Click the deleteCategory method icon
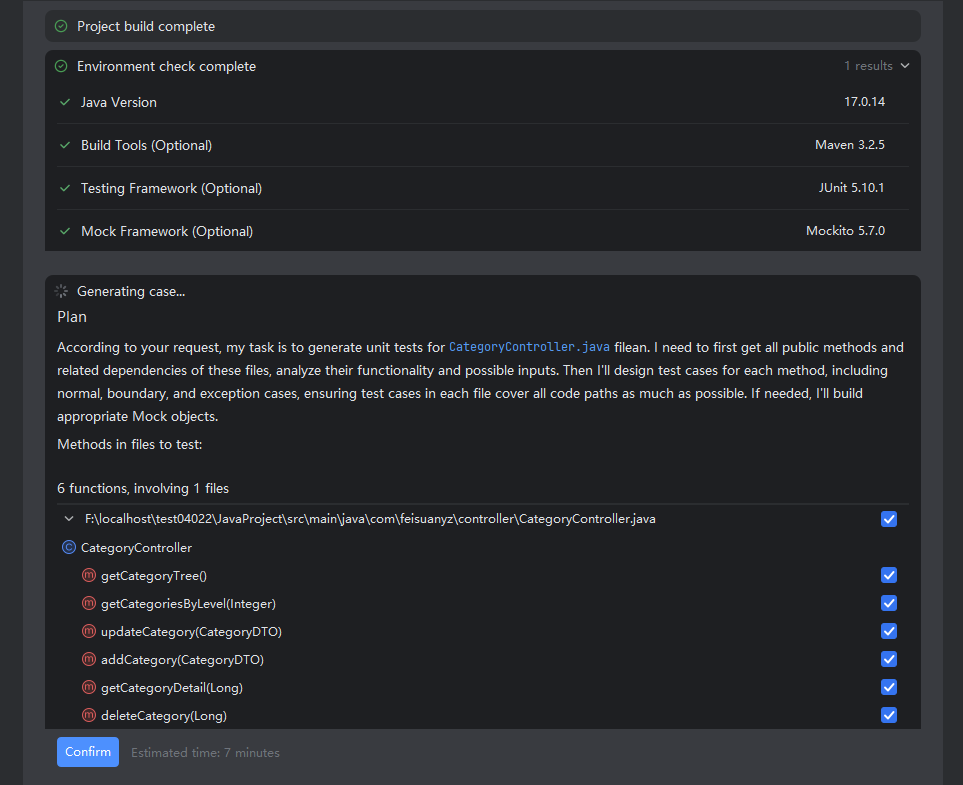 click(89, 716)
